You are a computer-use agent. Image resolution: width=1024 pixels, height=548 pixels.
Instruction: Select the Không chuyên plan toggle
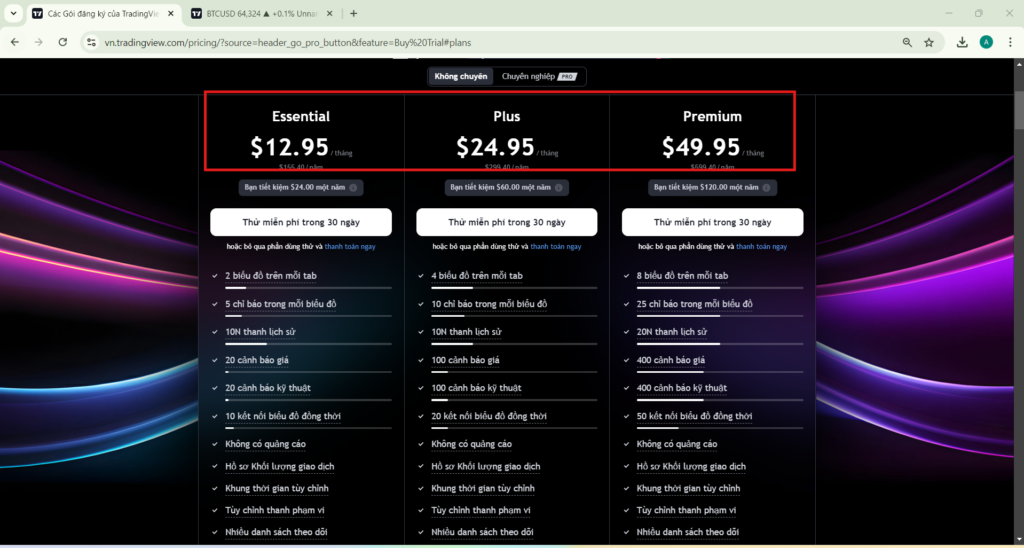coord(460,76)
